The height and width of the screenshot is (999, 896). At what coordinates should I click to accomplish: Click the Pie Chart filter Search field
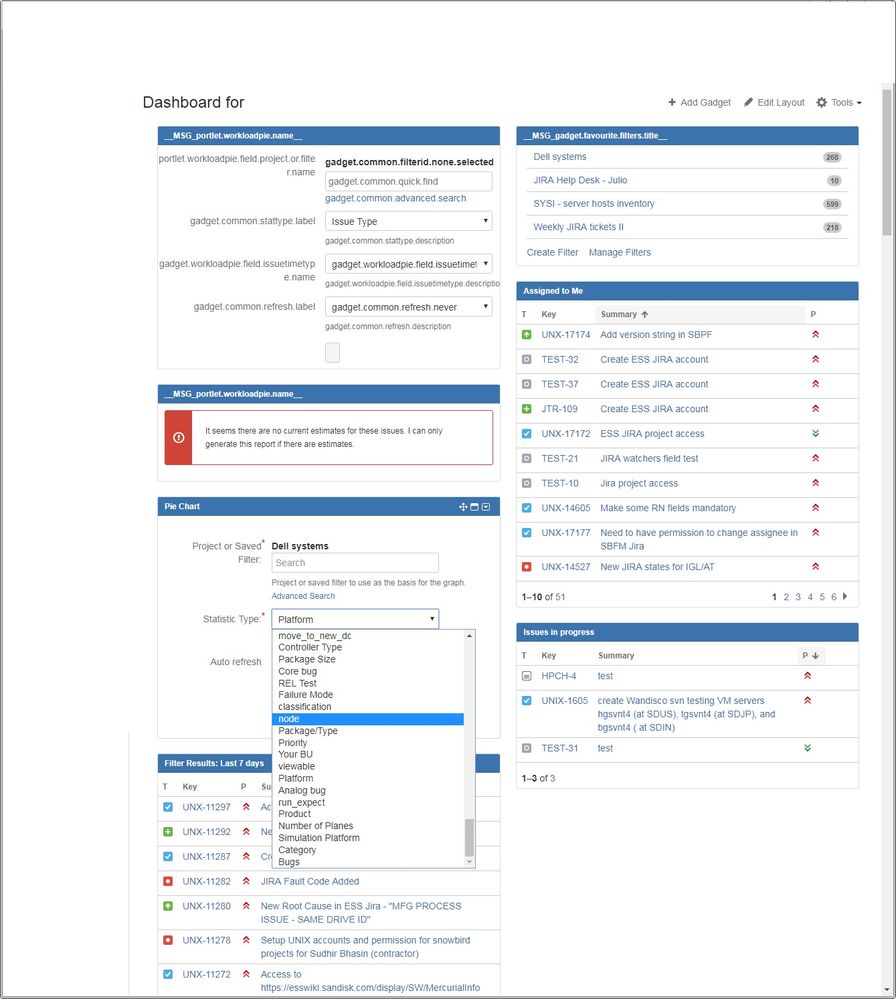355,563
